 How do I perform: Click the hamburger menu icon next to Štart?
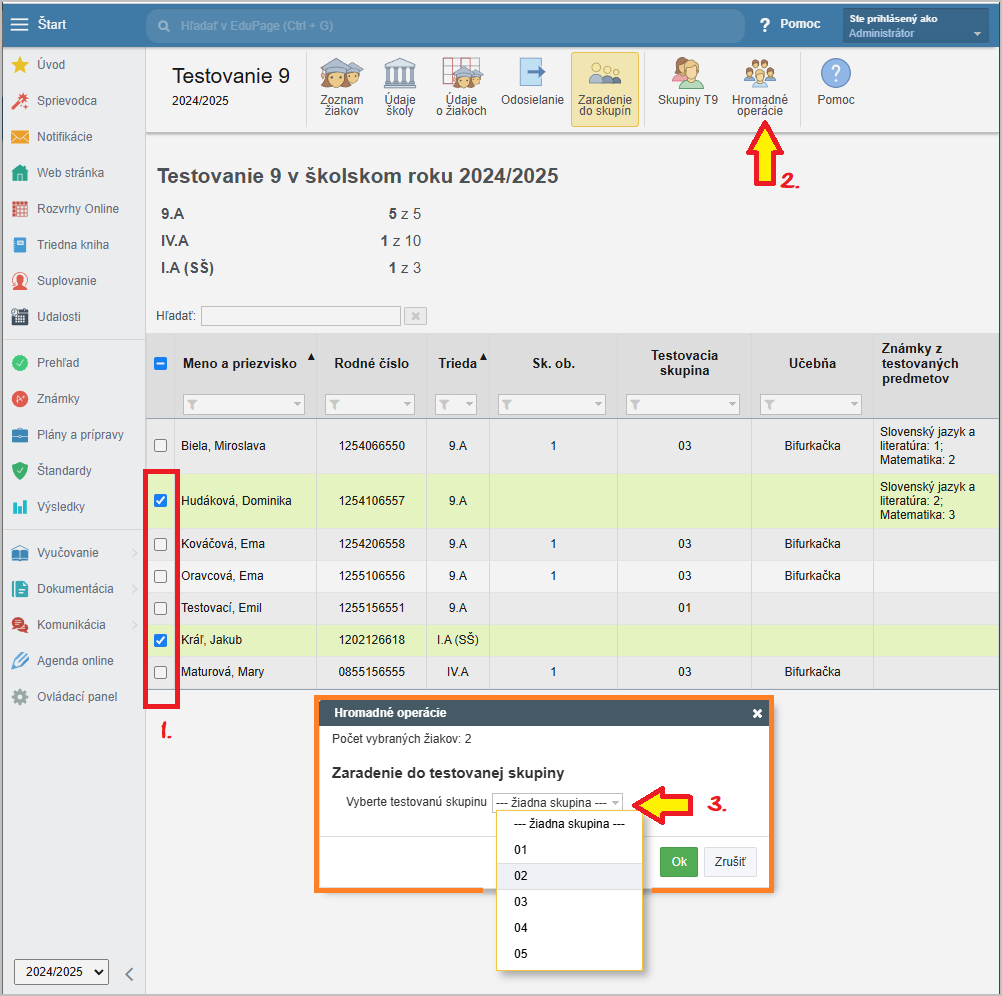[x=20, y=24]
